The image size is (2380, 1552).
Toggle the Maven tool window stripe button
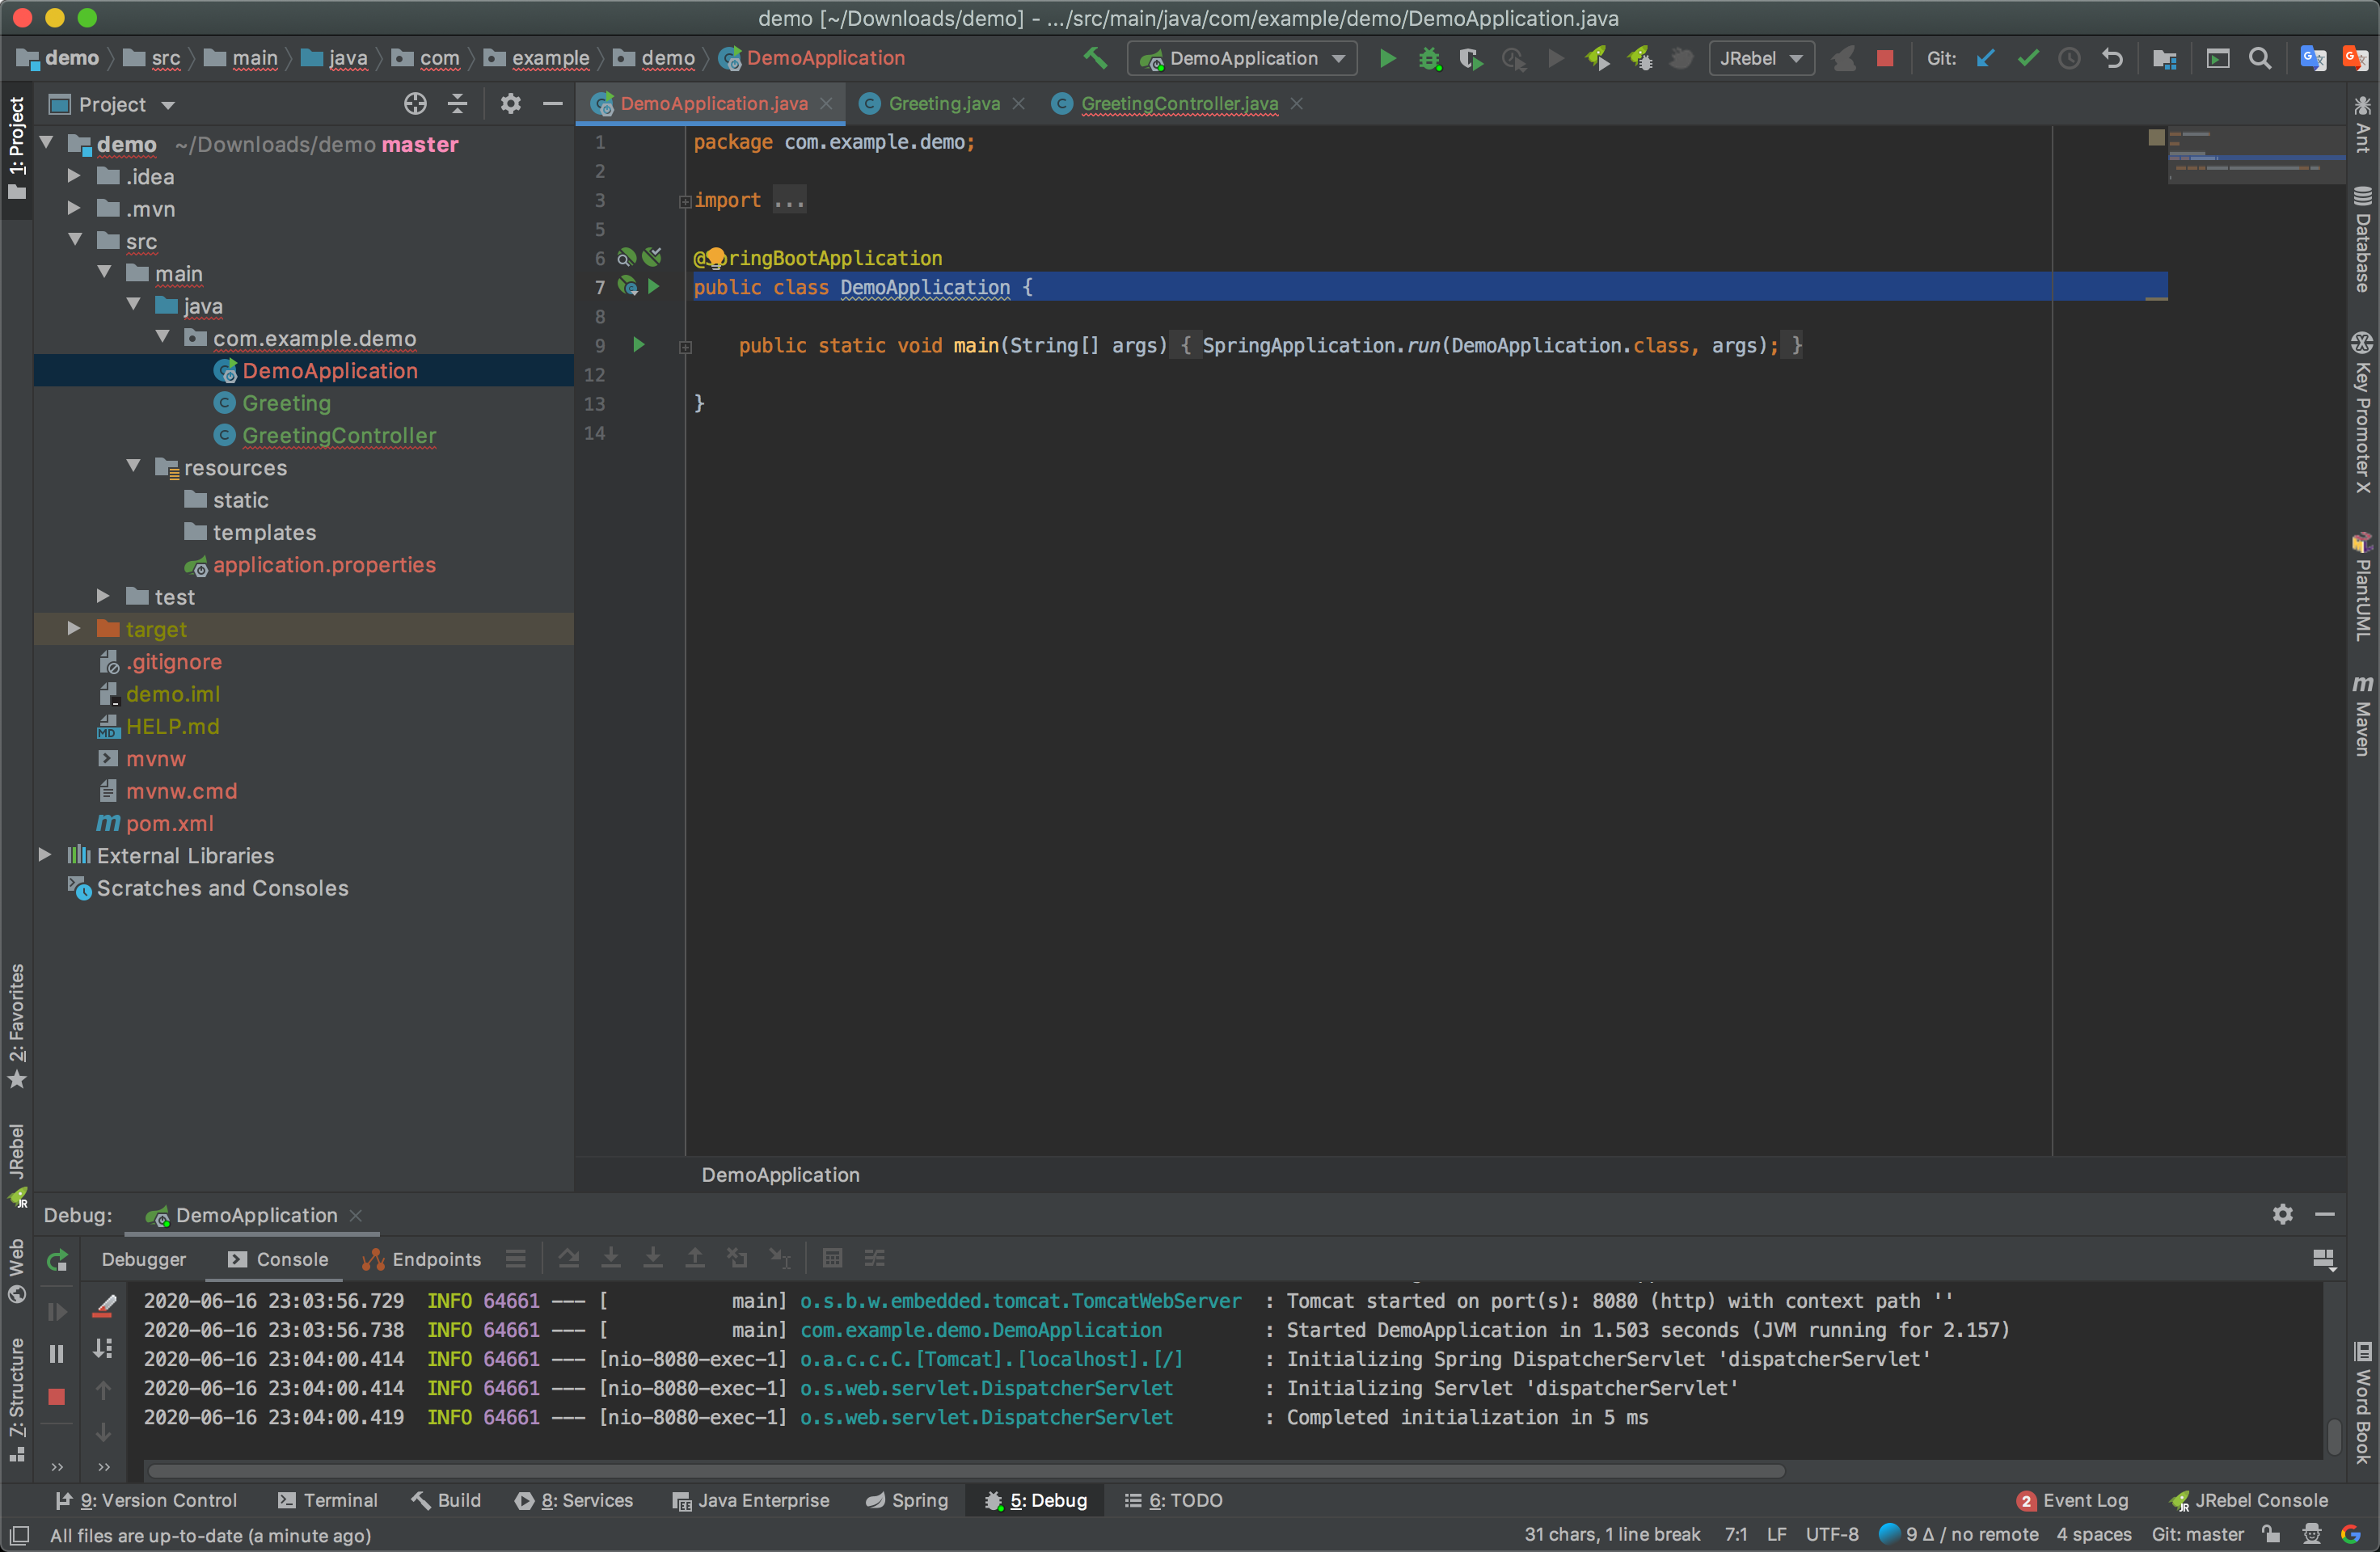2362,716
